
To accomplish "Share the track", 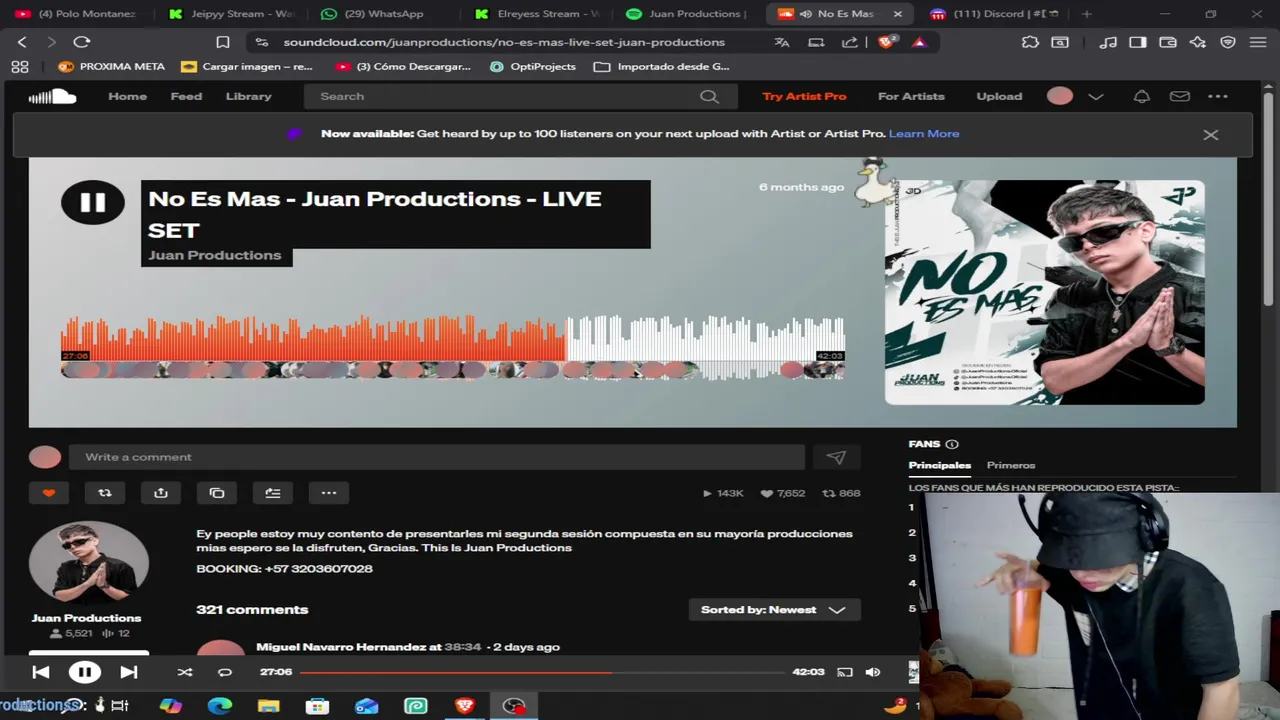I will (x=161, y=492).
